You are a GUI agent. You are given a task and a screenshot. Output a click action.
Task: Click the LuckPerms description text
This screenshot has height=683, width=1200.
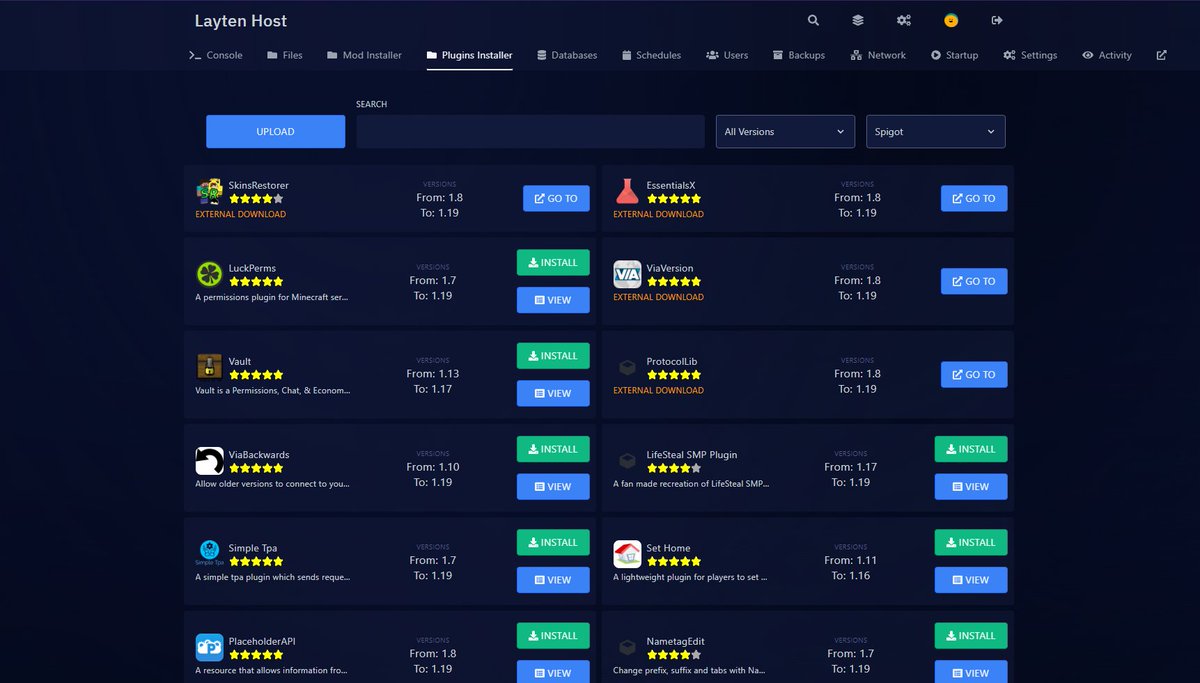tap(272, 297)
